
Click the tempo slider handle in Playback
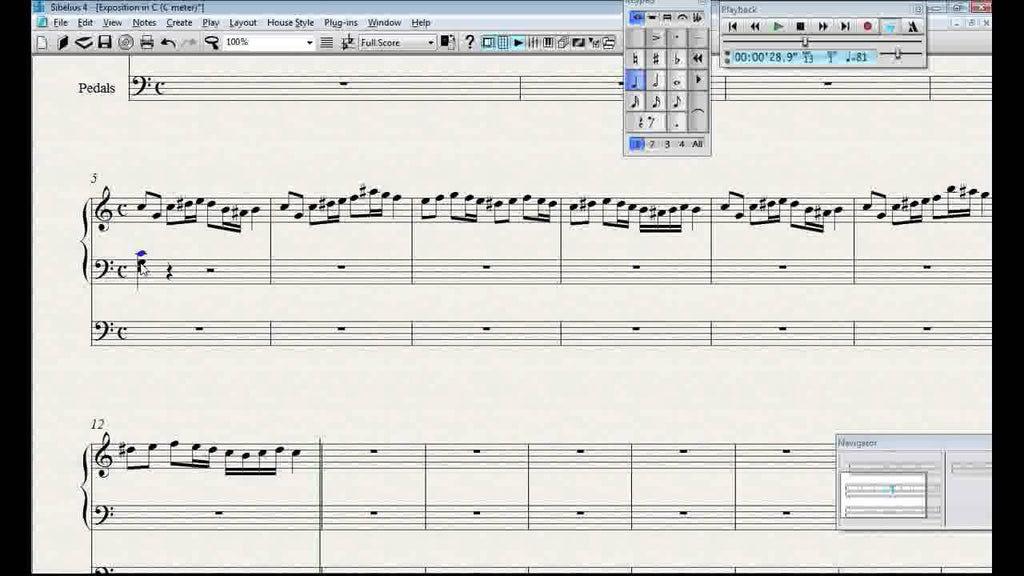[898, 54]
